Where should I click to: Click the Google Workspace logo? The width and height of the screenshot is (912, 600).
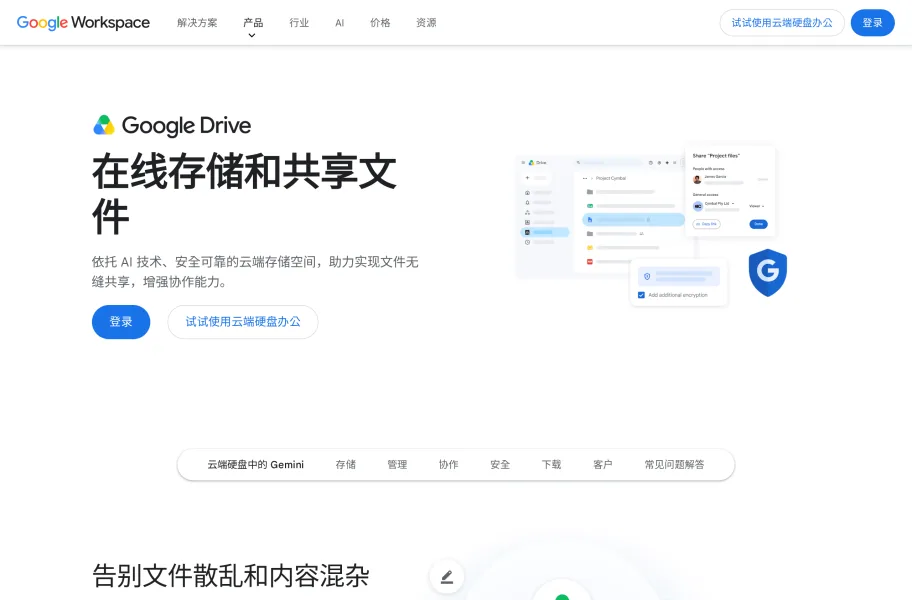point(83,23)
